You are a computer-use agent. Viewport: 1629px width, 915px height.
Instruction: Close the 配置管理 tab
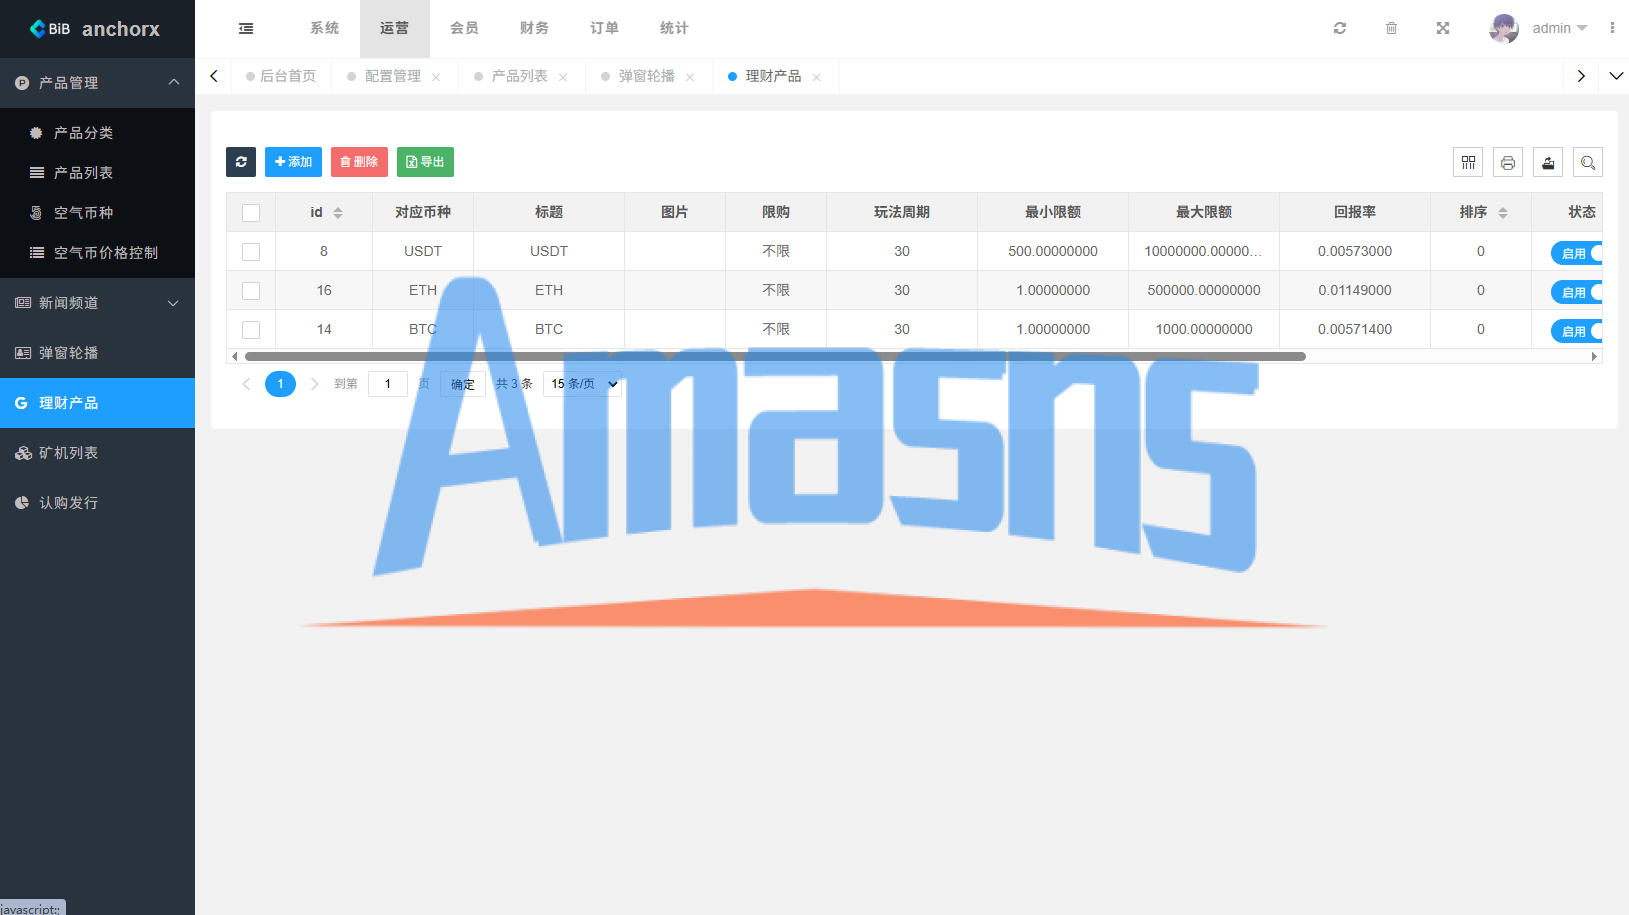click(x=436, y=77)
